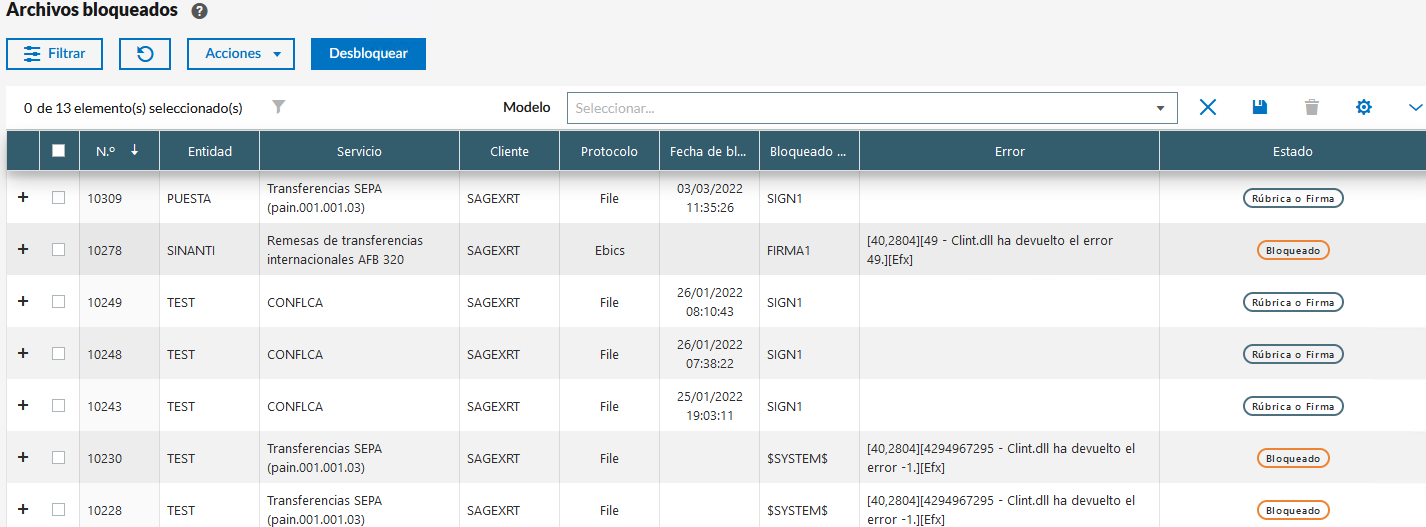
Task: Toggle the select-all checkbox in table header
Action: tap(59, 151)
